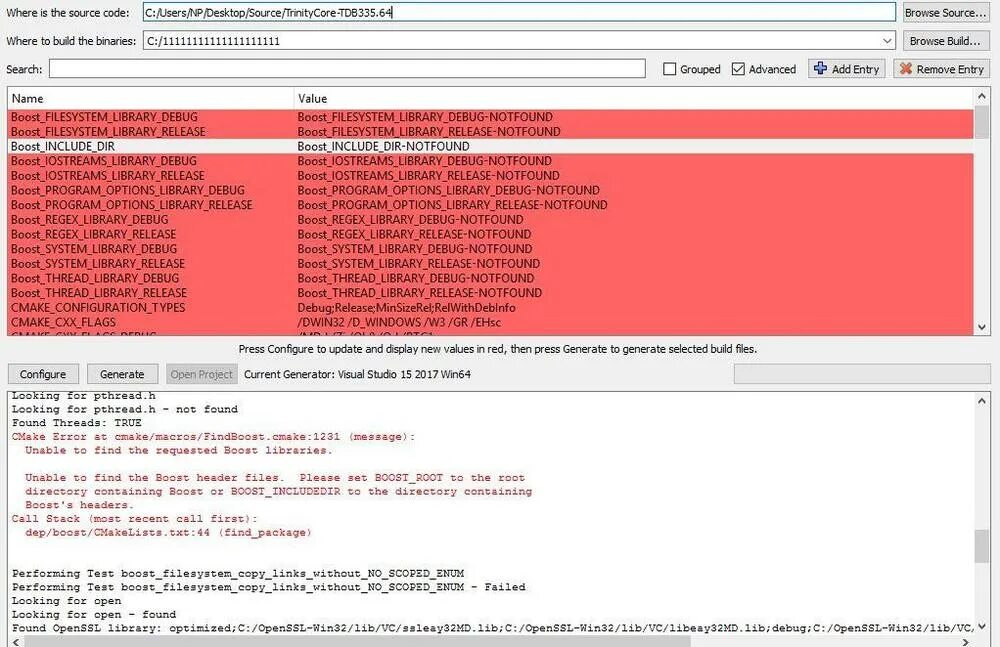The width and height of the screenshot is (1000, 647).
Task: Click the blue plus icon on Add Entry
Action: tap(820, 68)
